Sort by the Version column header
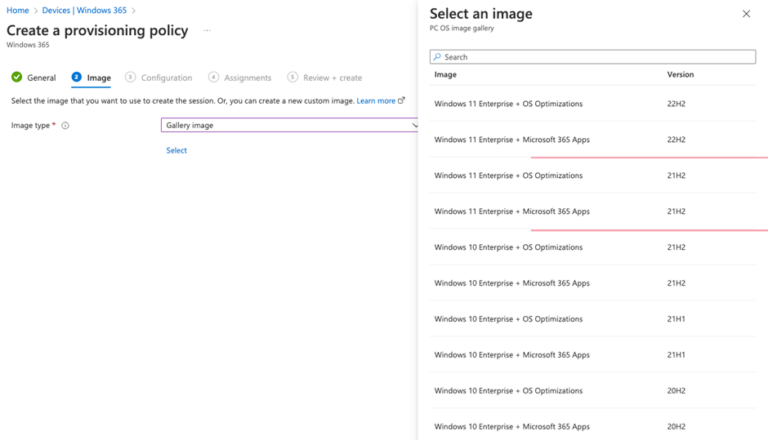Image resolution: width=768 pixels, height=440 pixels. (x=680, y=75)
